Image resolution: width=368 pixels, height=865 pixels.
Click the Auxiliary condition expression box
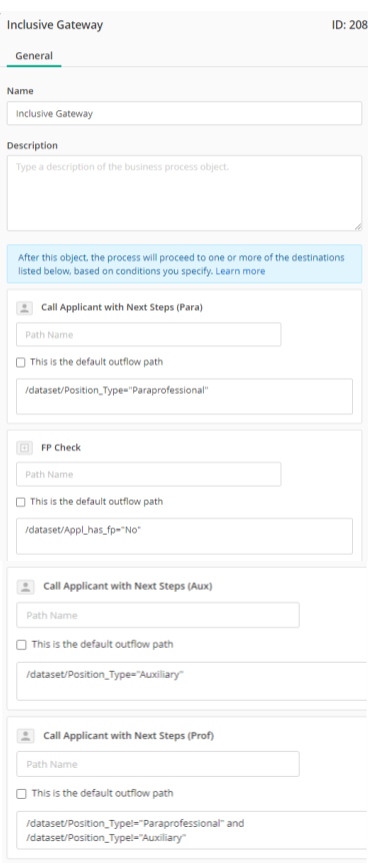click(192, 681)
